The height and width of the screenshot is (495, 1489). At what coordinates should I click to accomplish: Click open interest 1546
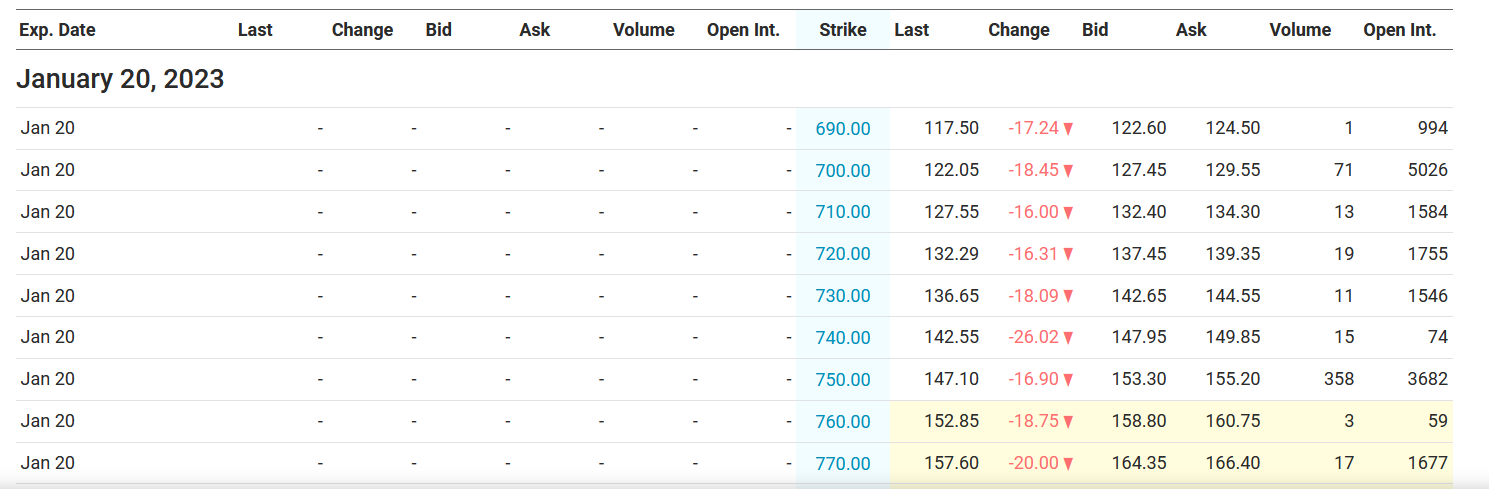tap(1428, 296)
